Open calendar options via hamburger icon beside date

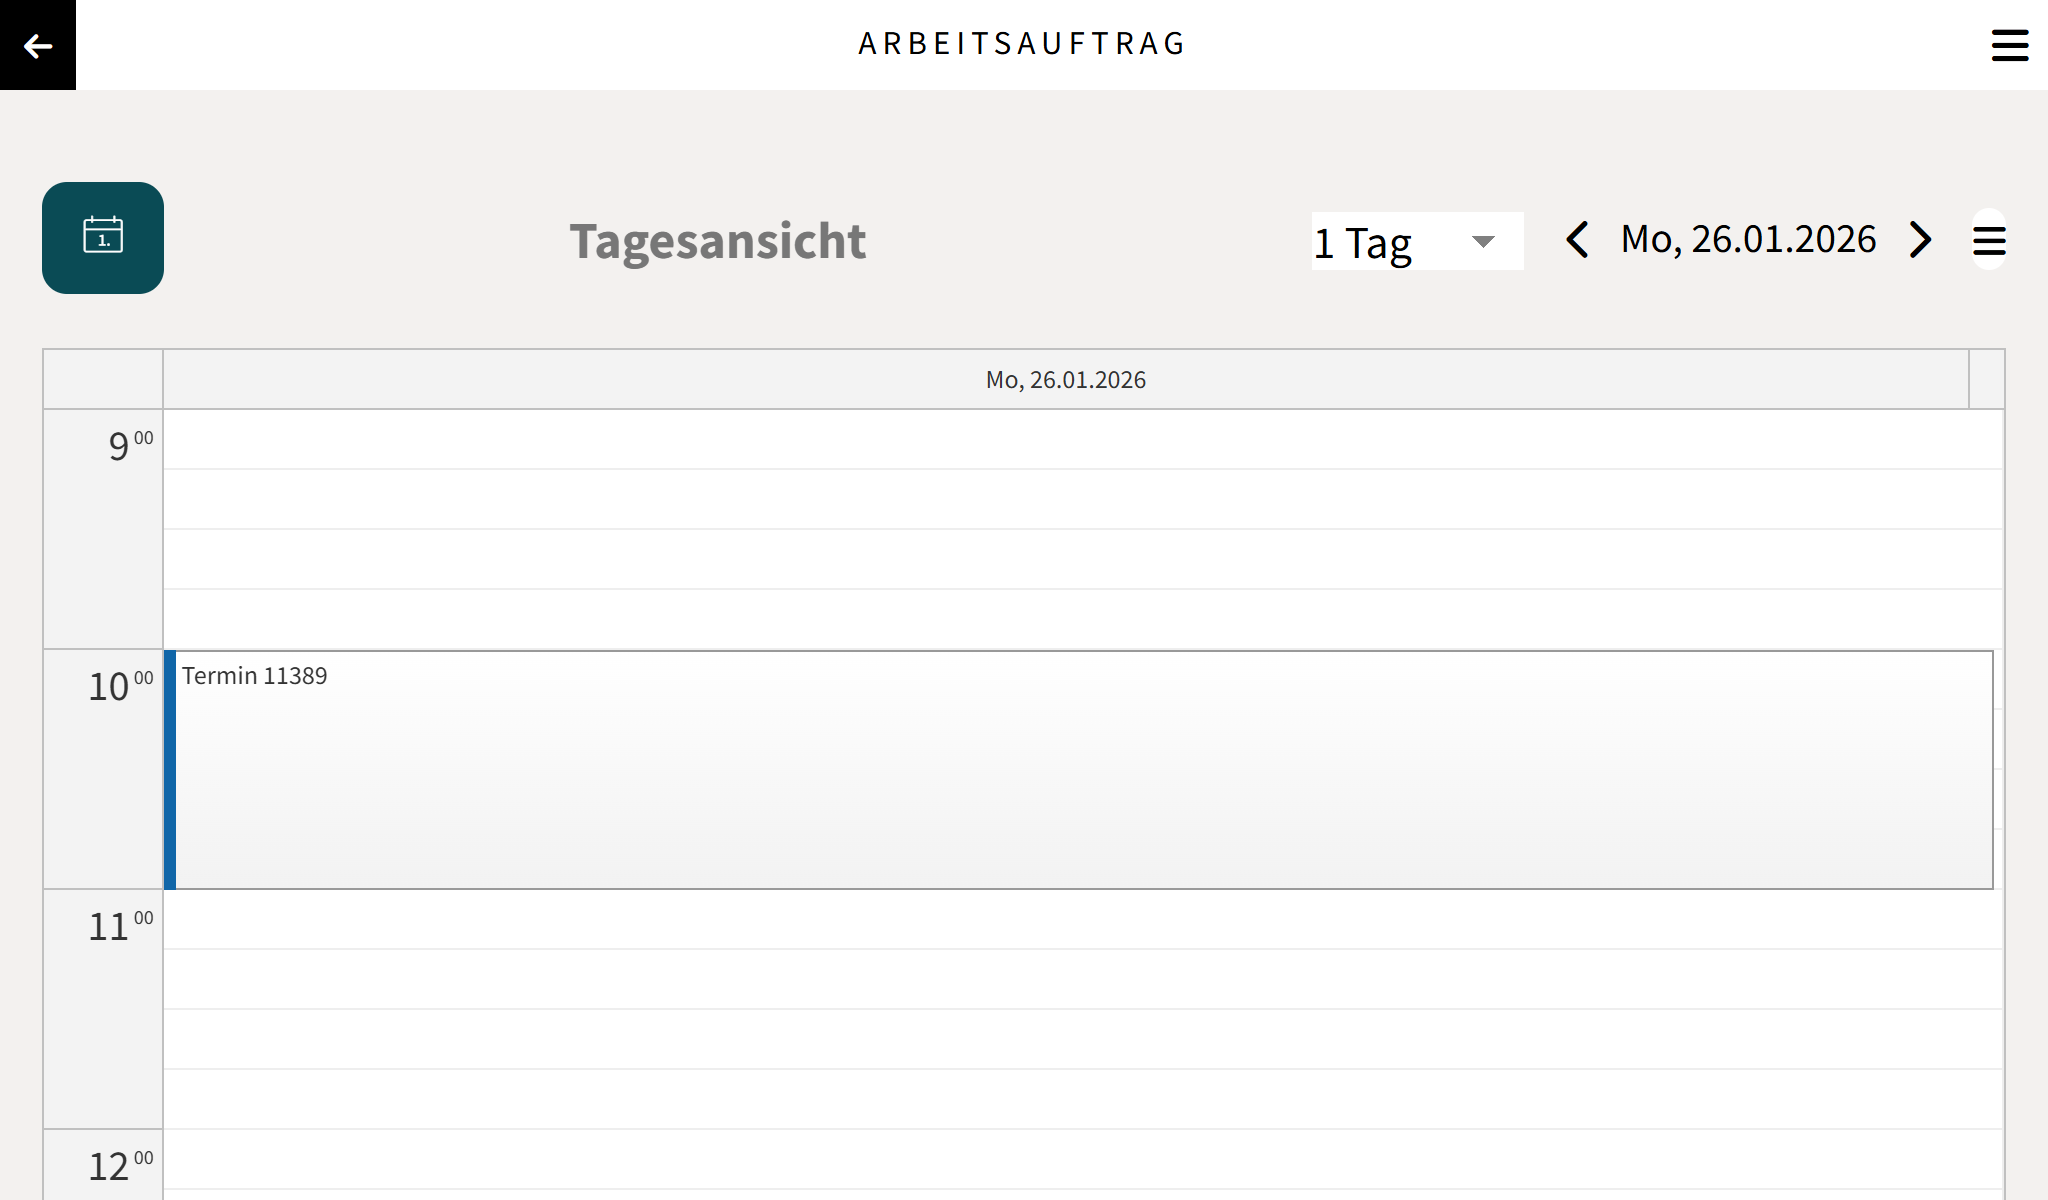1988,240
